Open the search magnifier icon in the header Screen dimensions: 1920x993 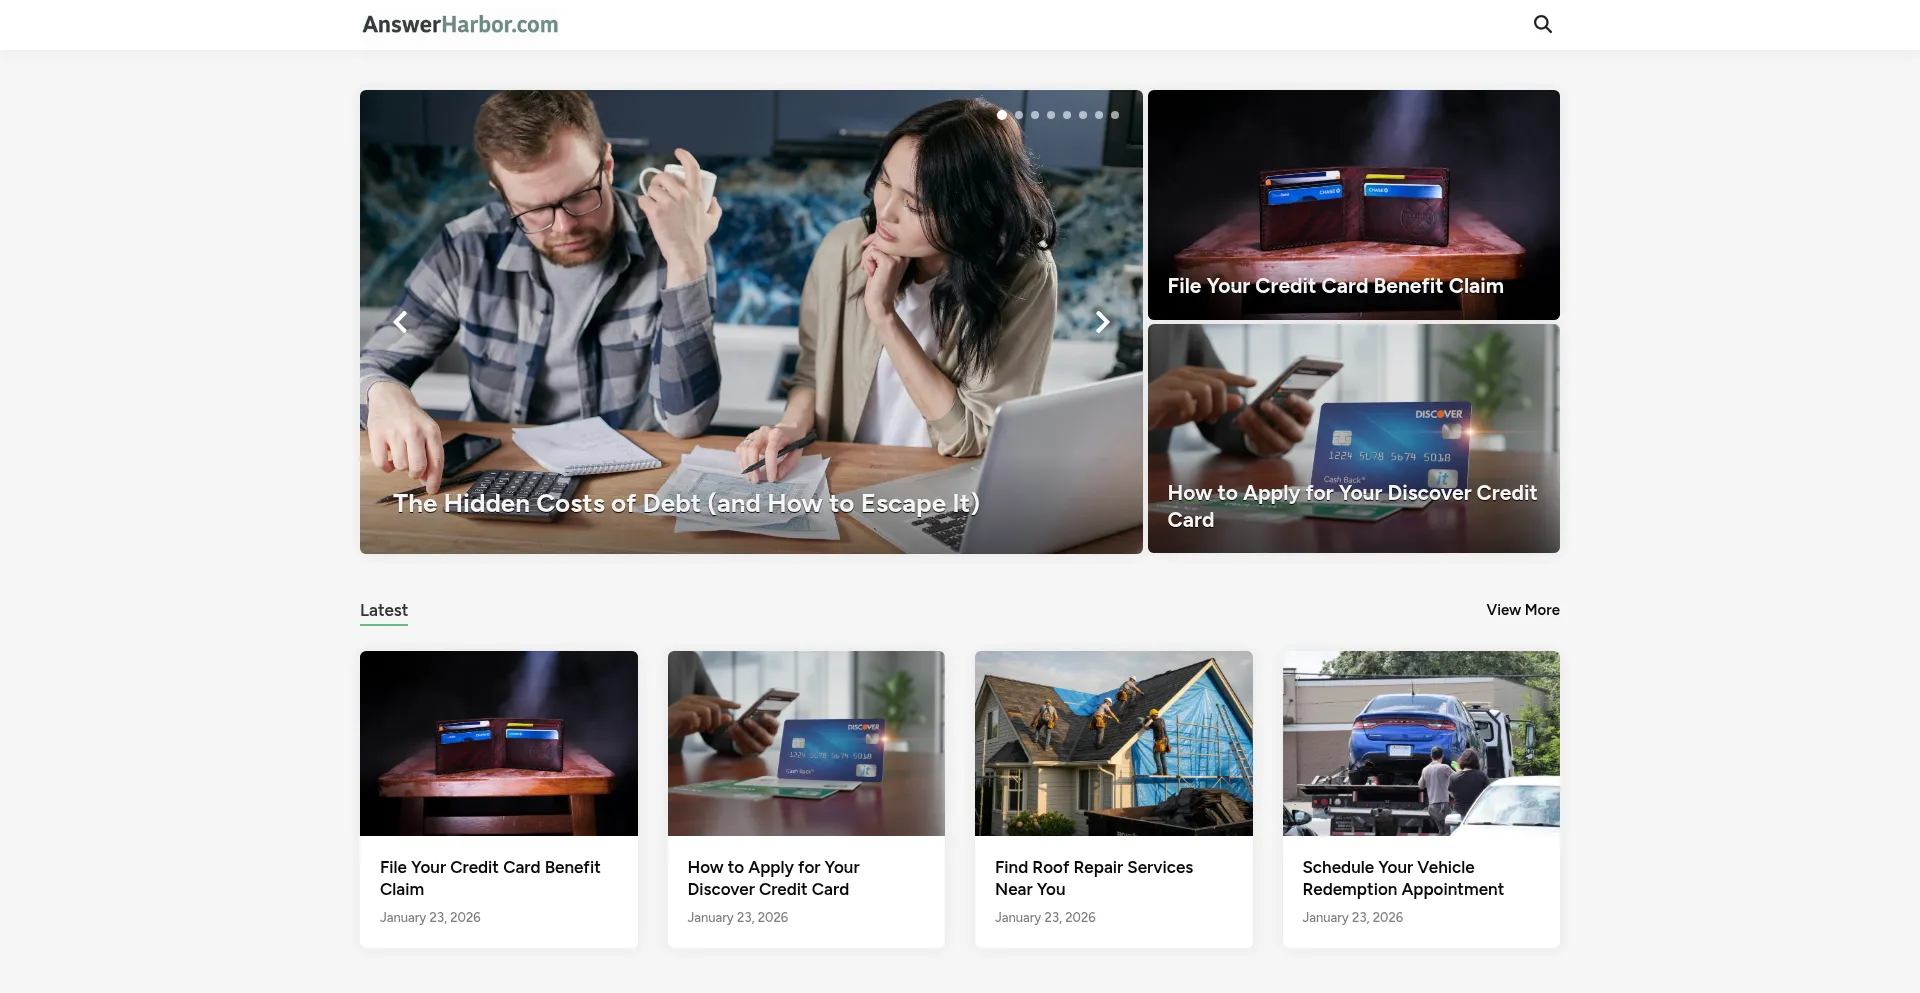coord(1543,24)
